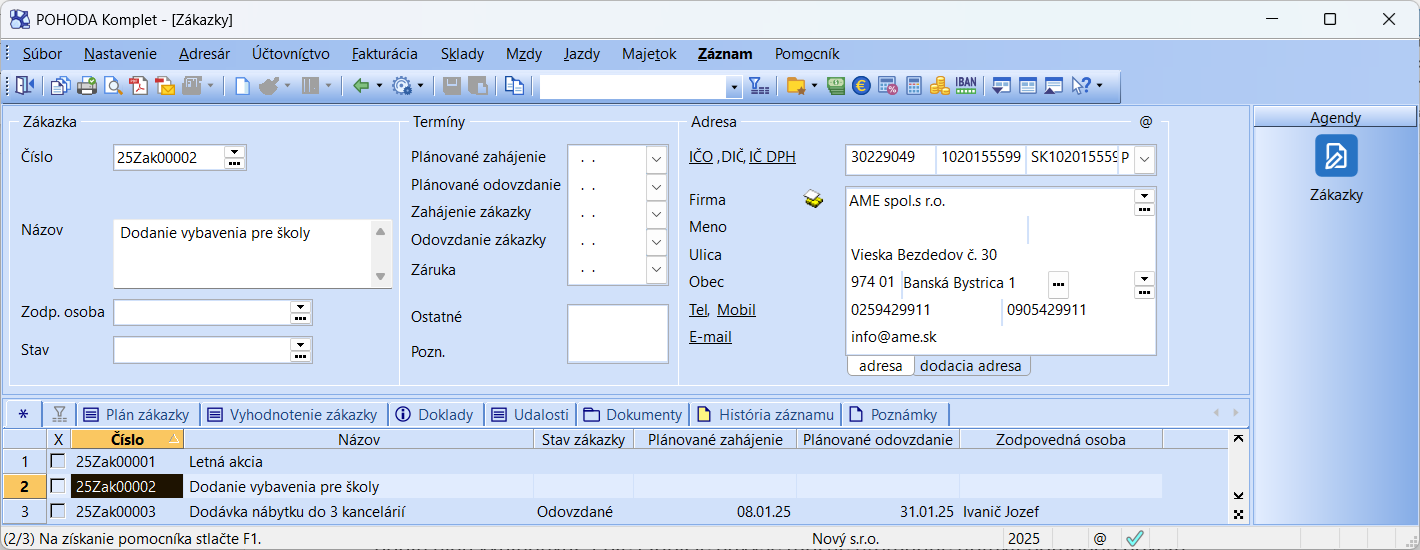
Task: Click the filter funnel icon in toolbar
Action: coord(759,86)
